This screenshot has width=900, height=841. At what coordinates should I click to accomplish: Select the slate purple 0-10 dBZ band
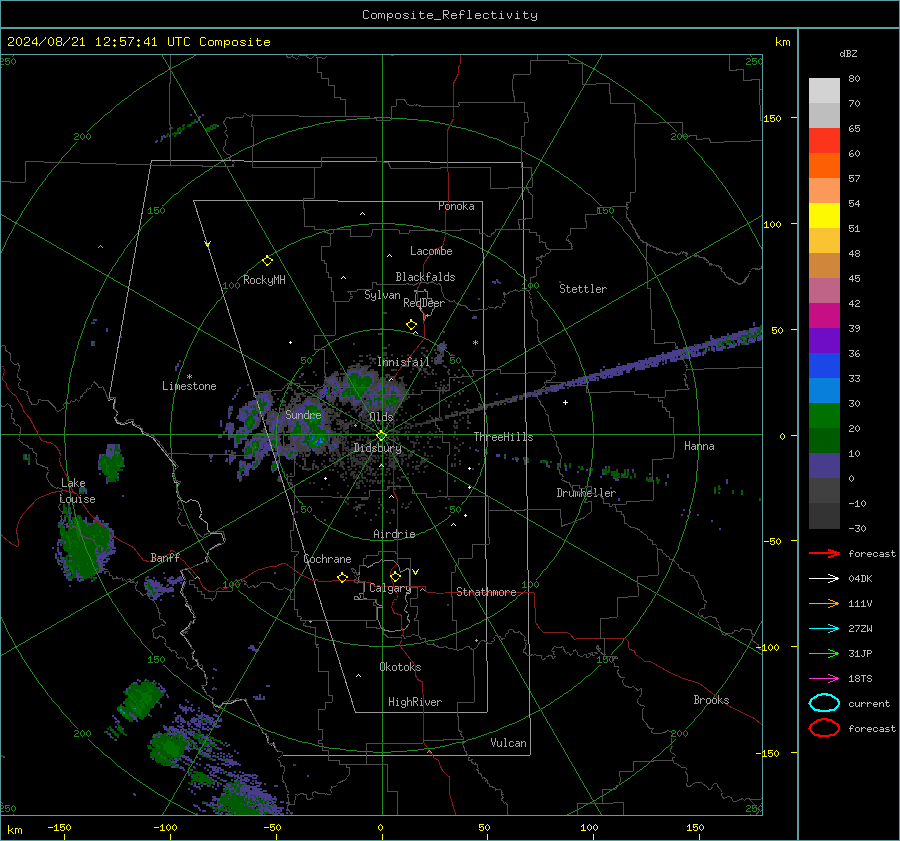[x=824, y=465]
